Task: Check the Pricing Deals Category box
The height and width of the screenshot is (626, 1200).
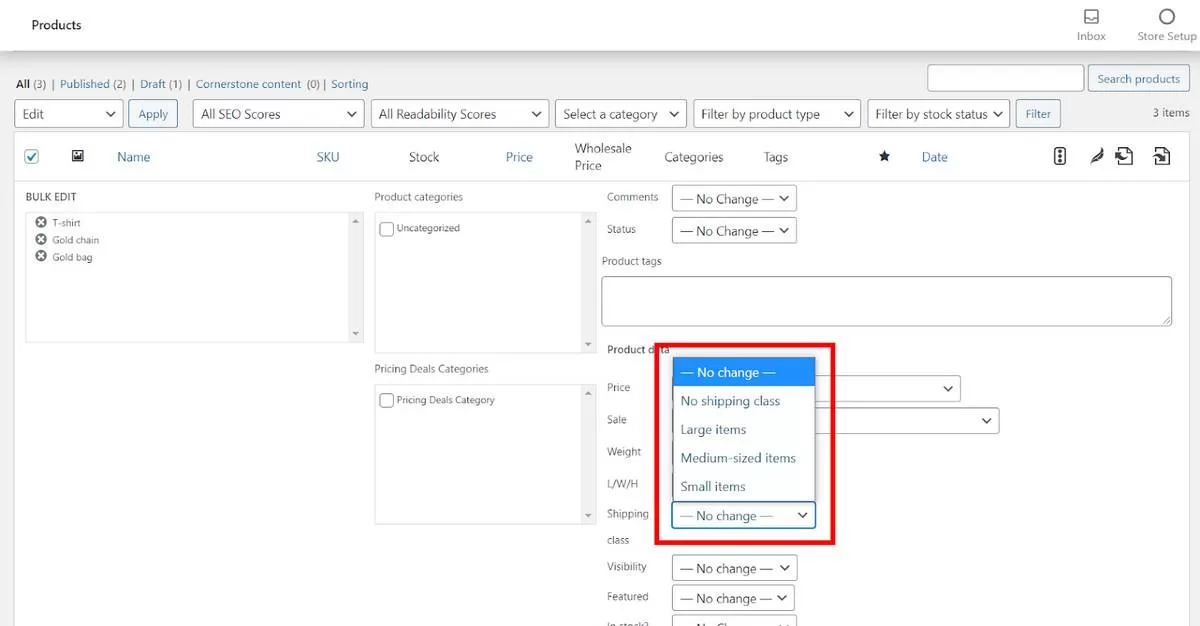Action: (x=387, y=400)
